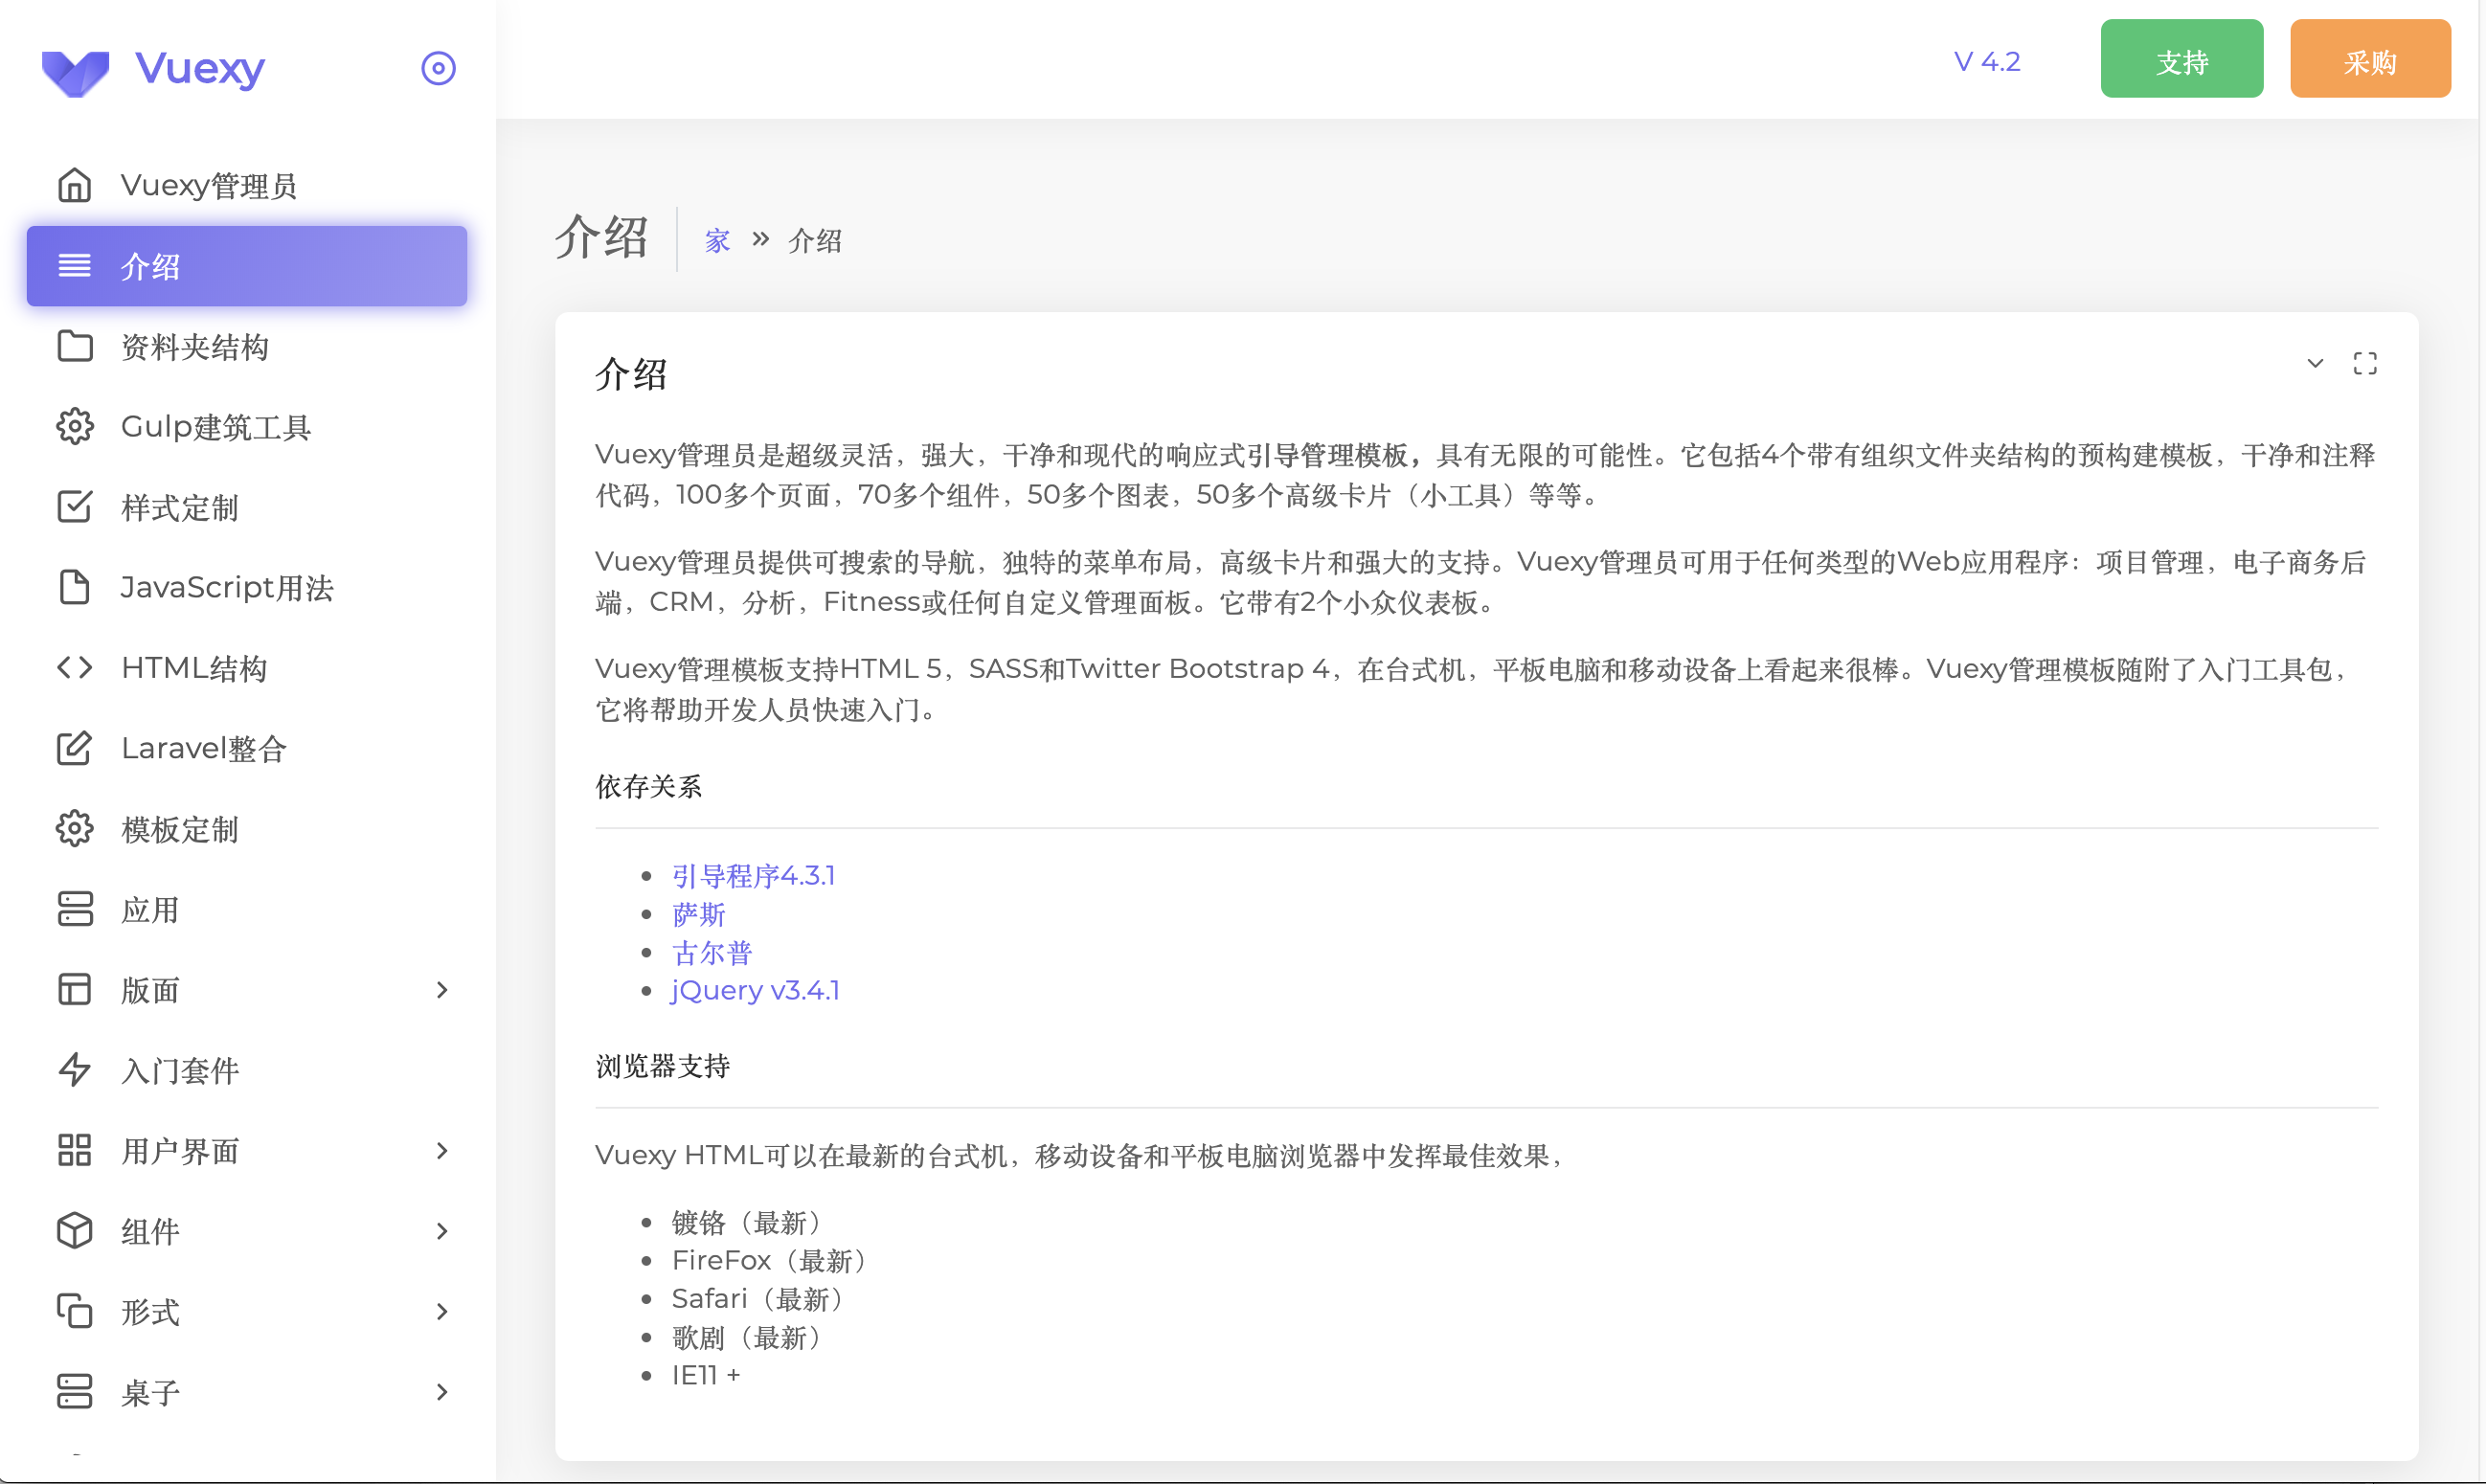The image size is (2486, 1484).
Task: Click the lines icon beside 介绍 menu
Action: coord(75,266)
